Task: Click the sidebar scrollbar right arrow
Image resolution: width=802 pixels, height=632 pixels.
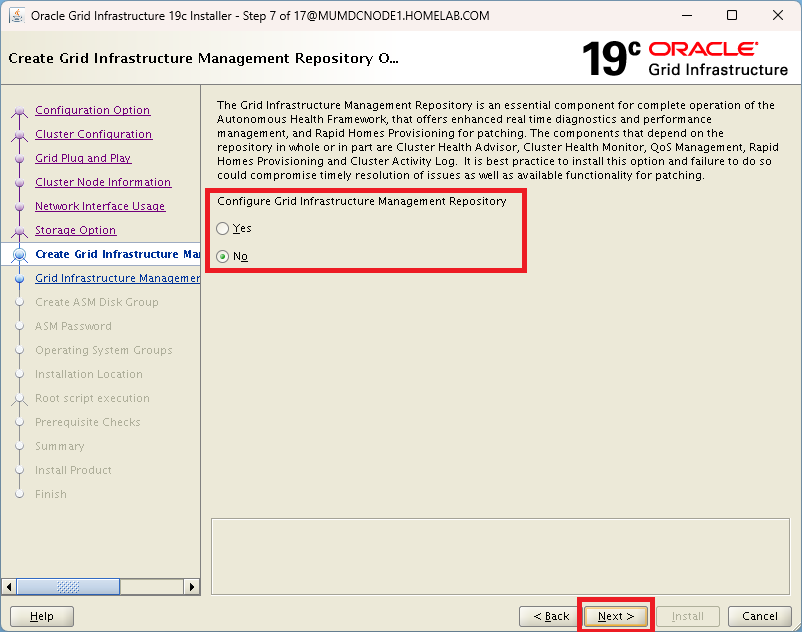Action: [x=193, y=587]
